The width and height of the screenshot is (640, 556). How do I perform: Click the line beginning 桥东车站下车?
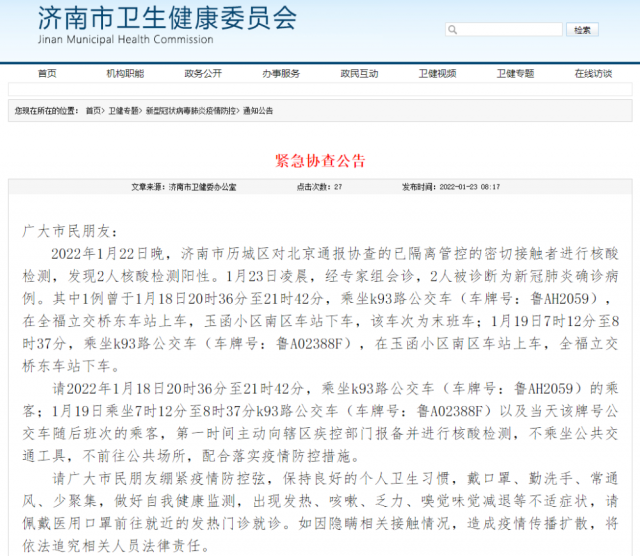tap(71, 366)
